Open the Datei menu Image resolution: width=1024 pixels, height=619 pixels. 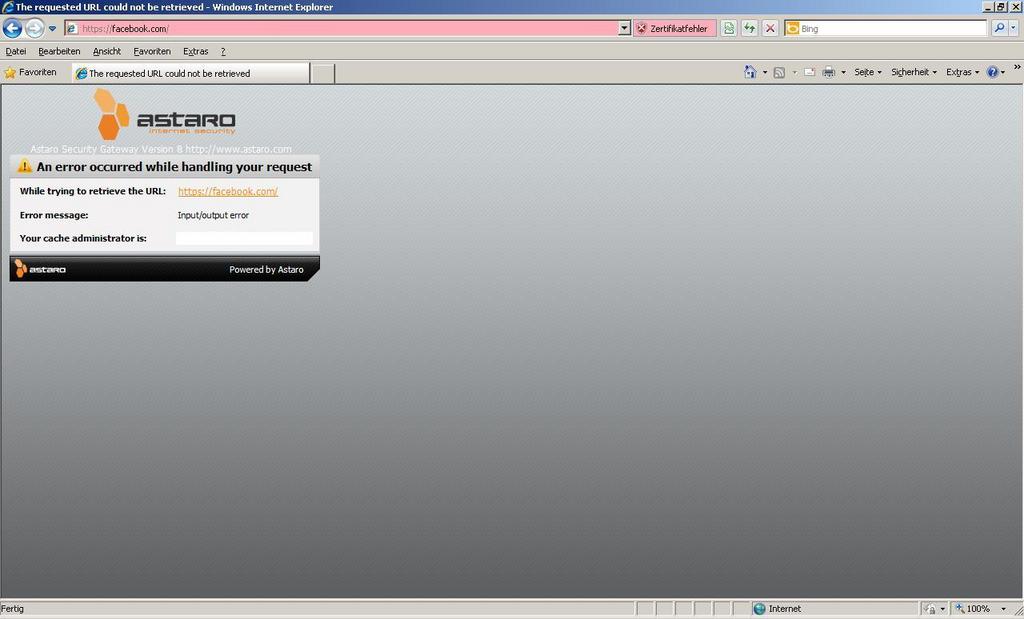coord(16,51)
